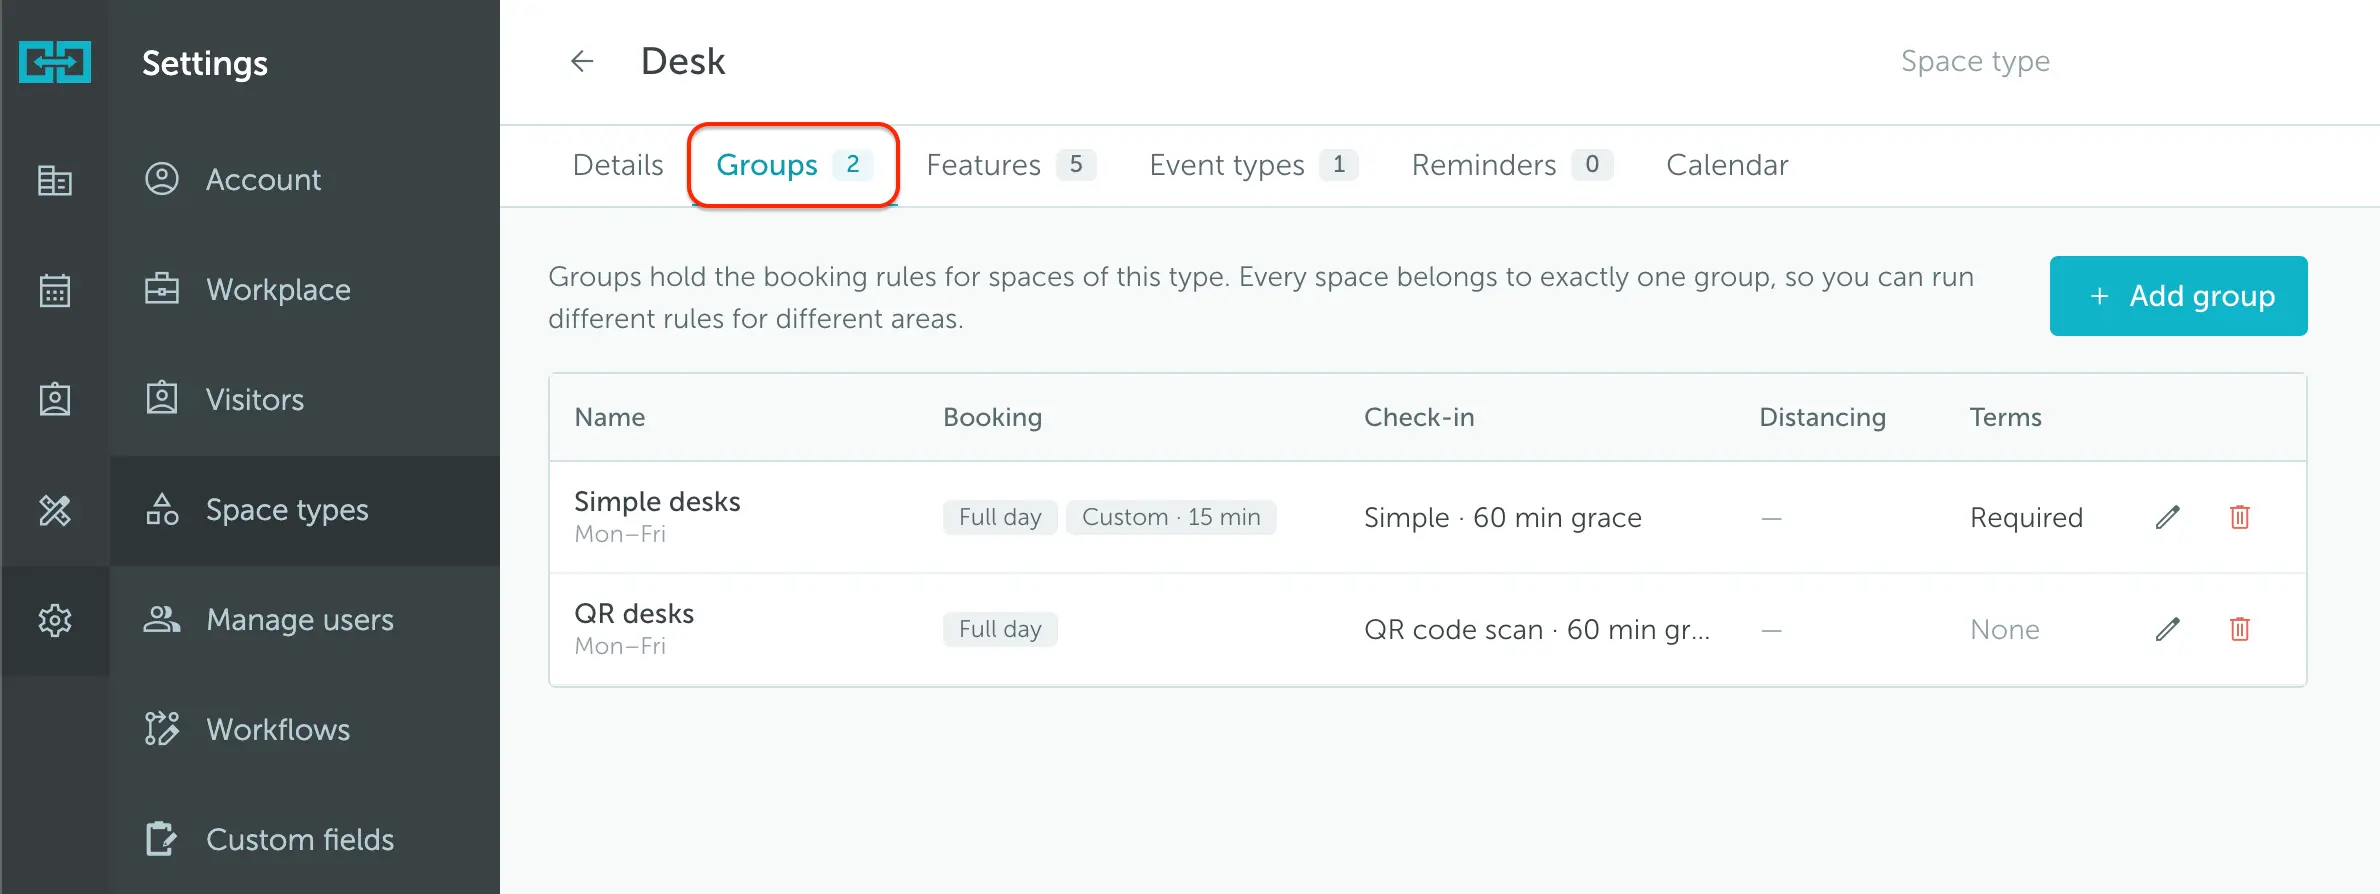Image resolution: width=2380 pixels, height=894 pixels.
Task: Click the Check-in column header
Action: (x=1419, y=417)
